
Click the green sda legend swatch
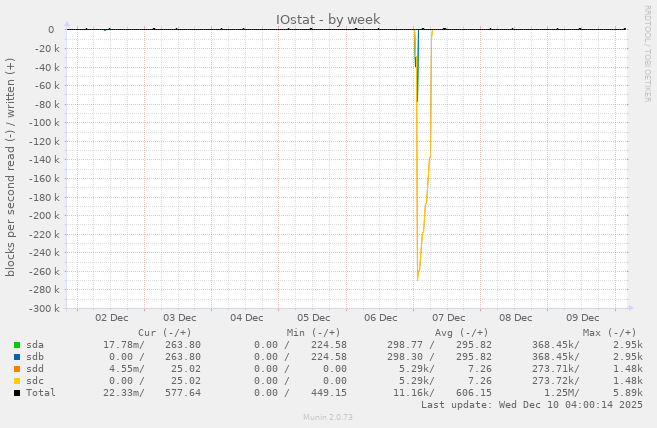pyautogui.click(x=17, y=345)
